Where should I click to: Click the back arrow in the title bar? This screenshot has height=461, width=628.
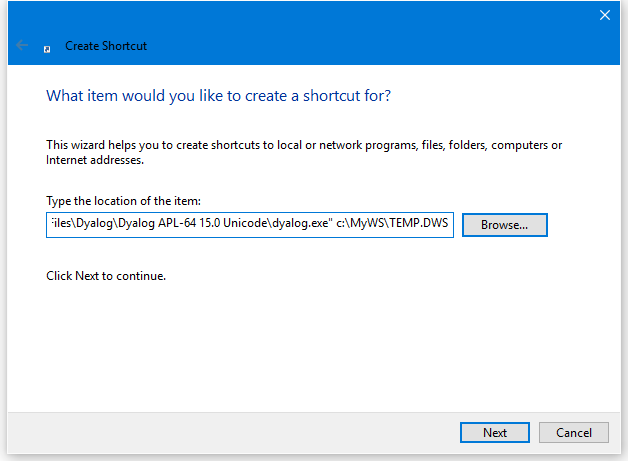(22, 45)
